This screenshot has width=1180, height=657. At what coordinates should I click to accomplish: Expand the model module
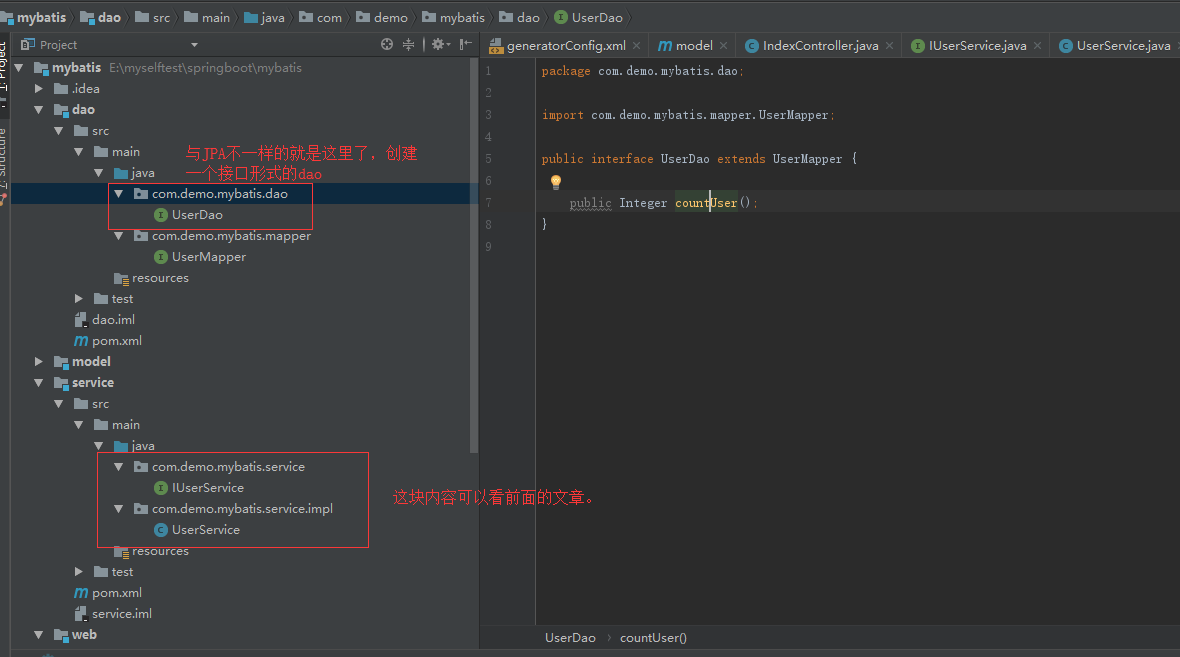coord(38,362)
